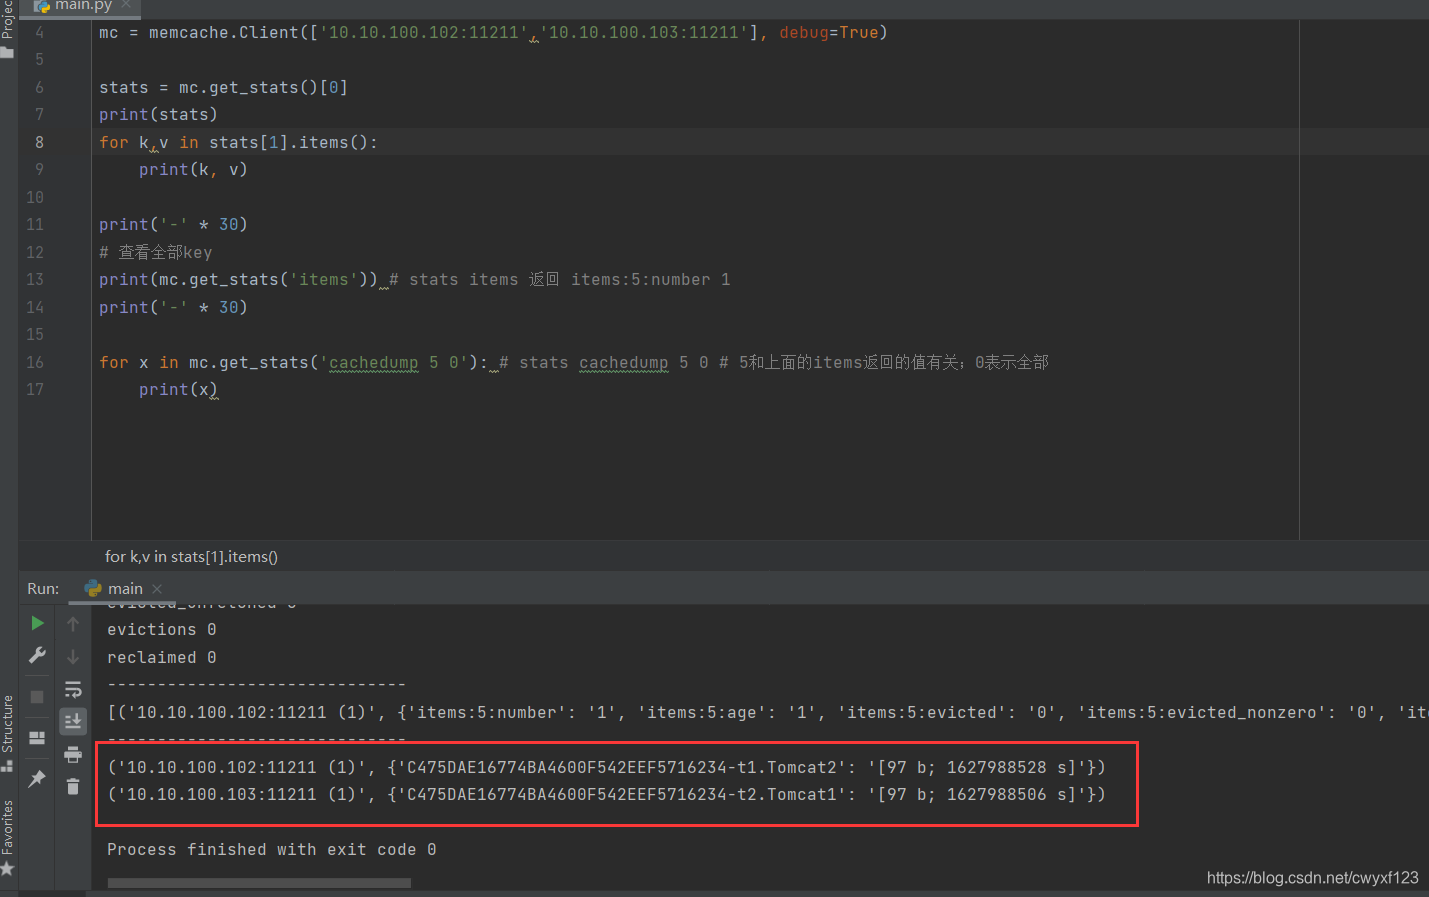Click line number 16 in gutter
The image size is (1429, 897).
pos(35,362)
